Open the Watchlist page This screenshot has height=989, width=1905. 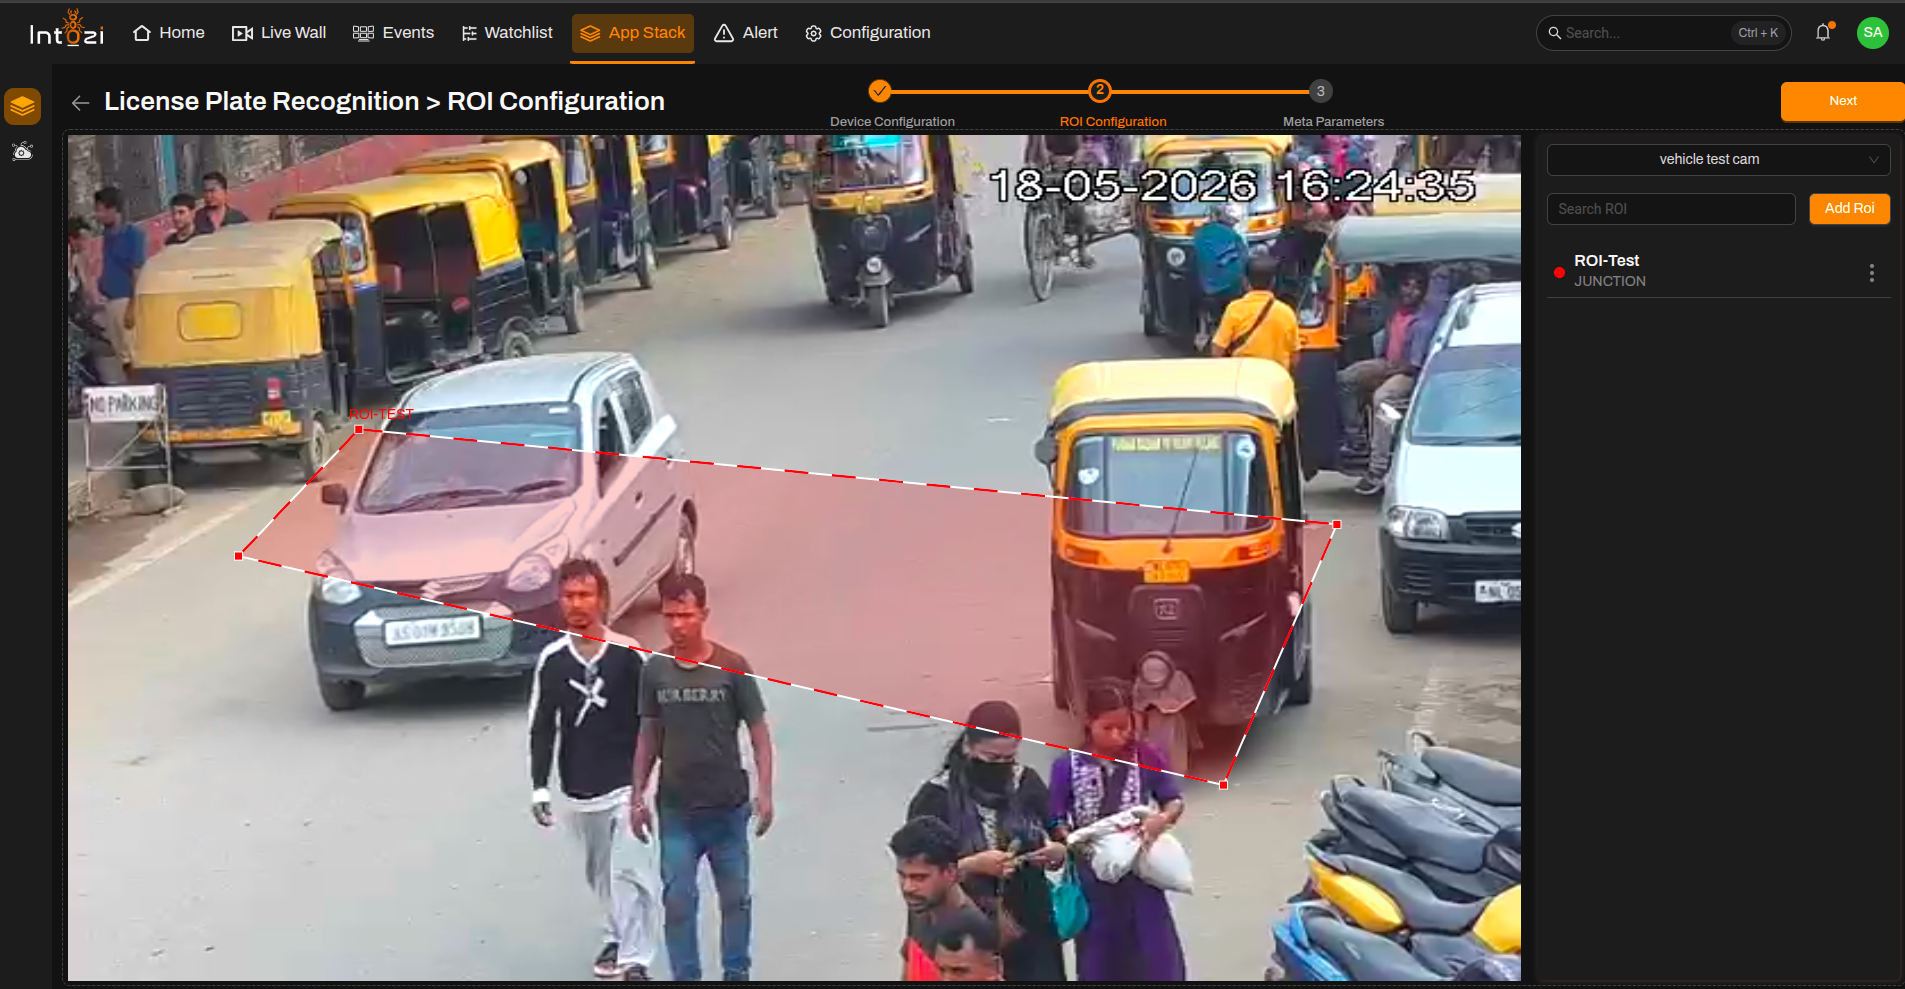pyautogui.click(x=507, y=33)
